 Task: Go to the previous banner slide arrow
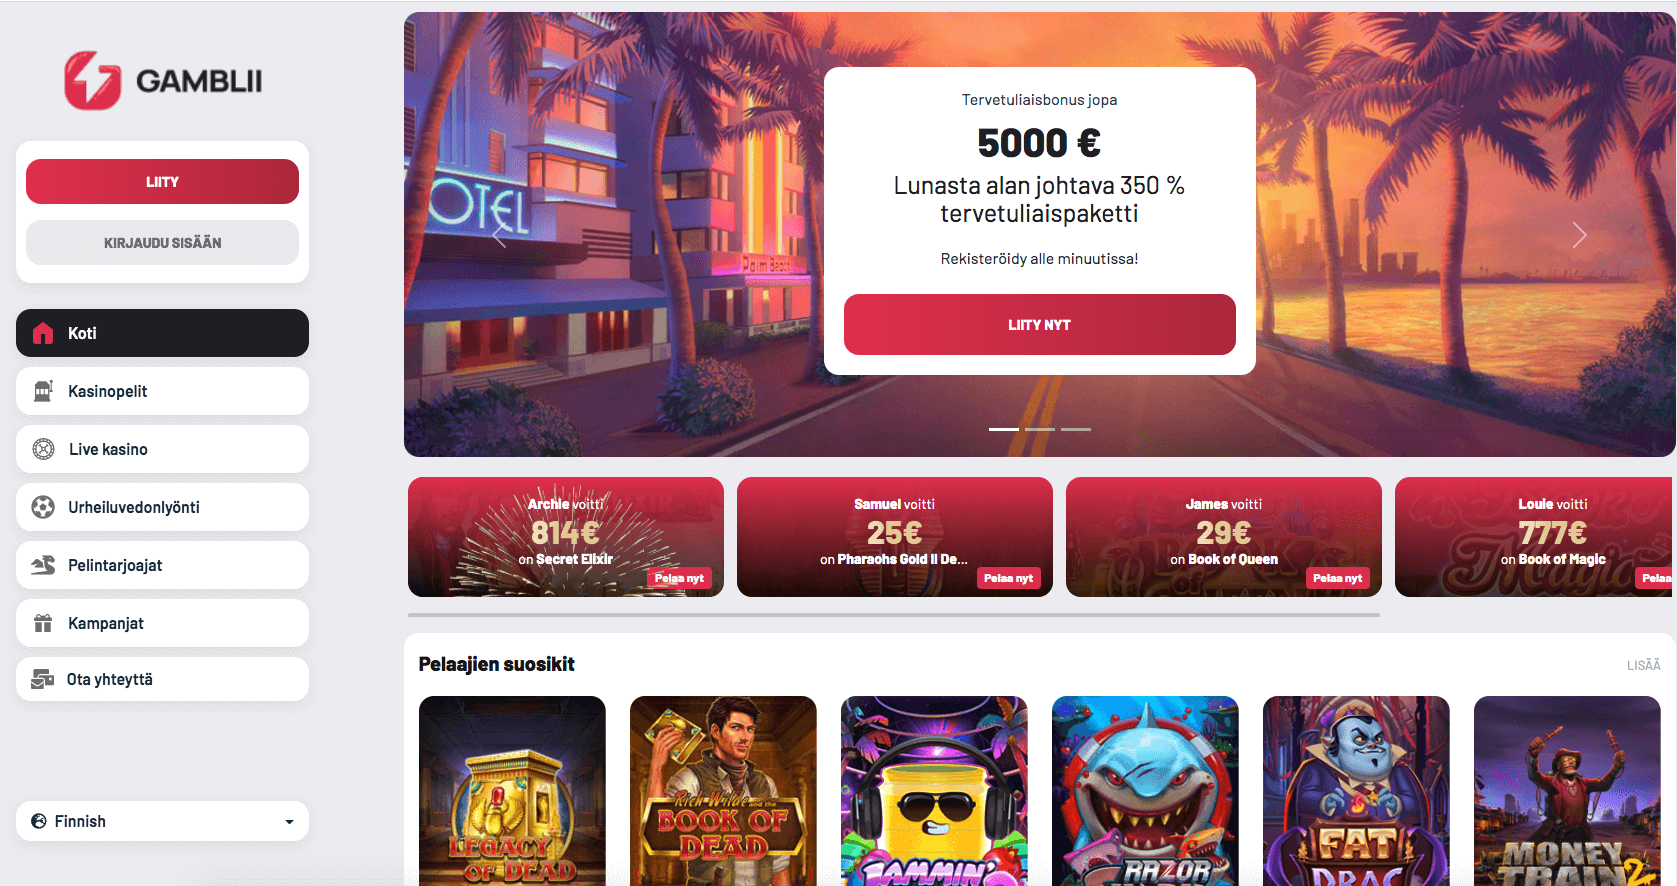pos(499,235)
